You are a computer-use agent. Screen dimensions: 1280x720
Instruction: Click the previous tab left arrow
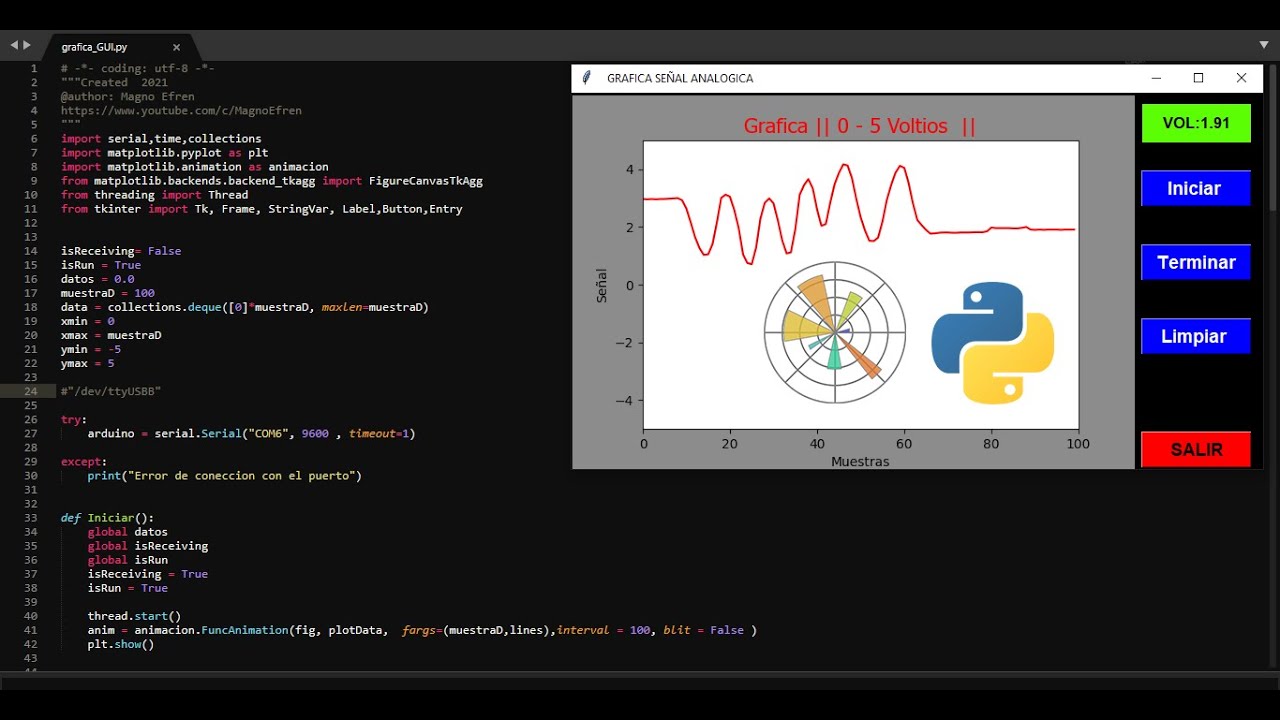coord(14,45)
